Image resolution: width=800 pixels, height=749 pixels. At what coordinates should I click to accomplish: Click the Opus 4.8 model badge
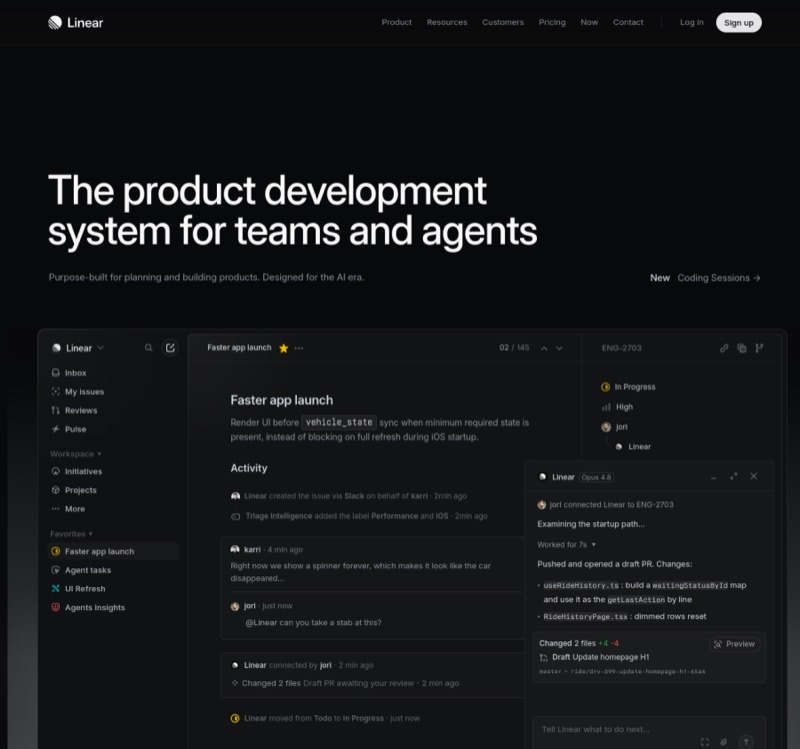(x=596, y=477)
